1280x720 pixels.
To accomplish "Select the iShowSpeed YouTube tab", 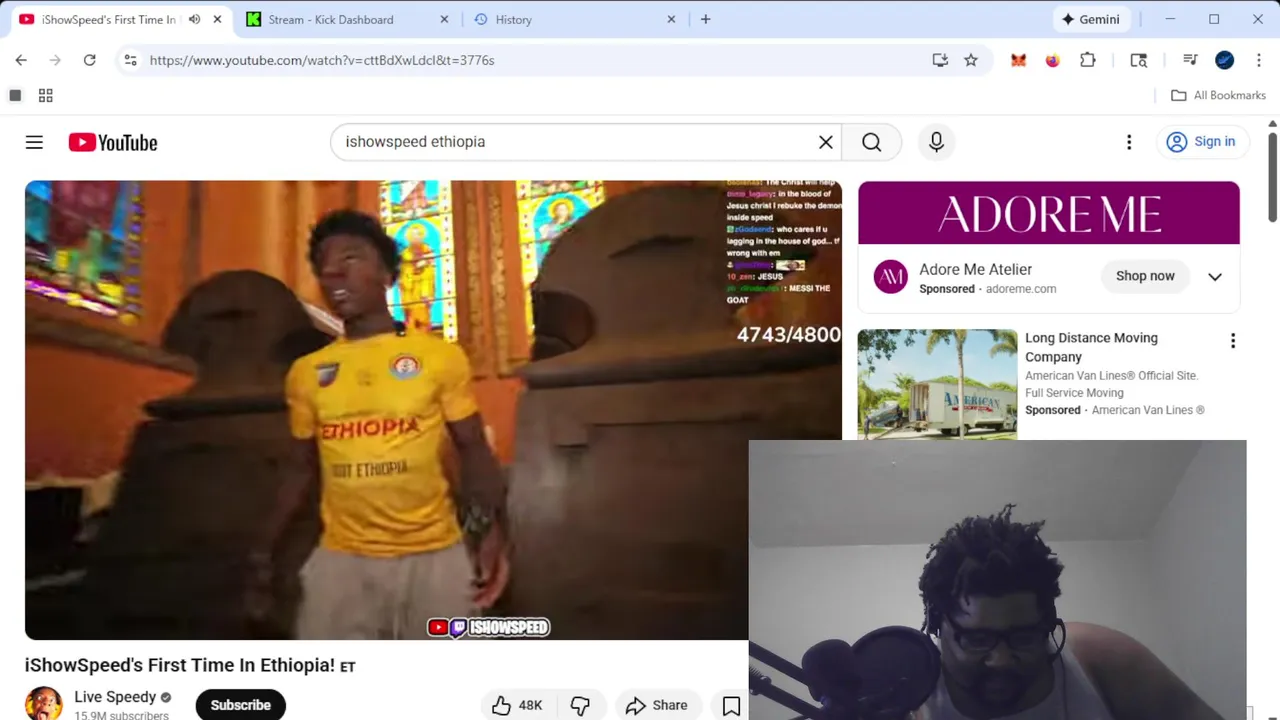I will pos(108,19).
